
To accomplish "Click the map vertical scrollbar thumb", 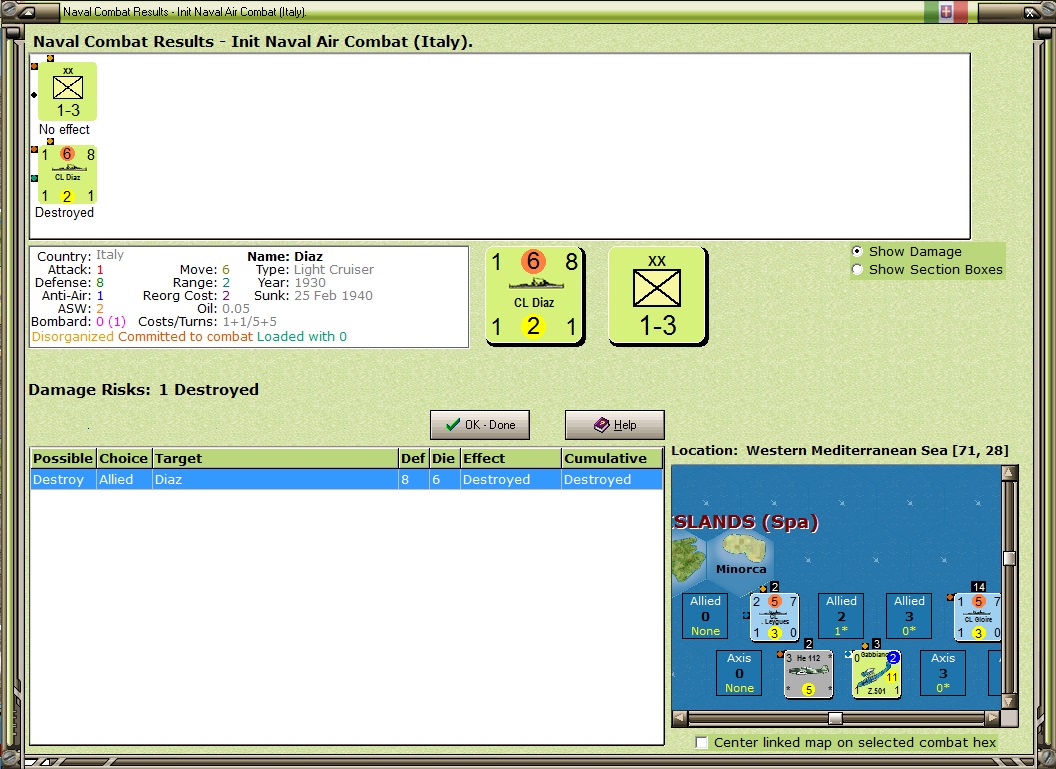I will coord(1009,558).
